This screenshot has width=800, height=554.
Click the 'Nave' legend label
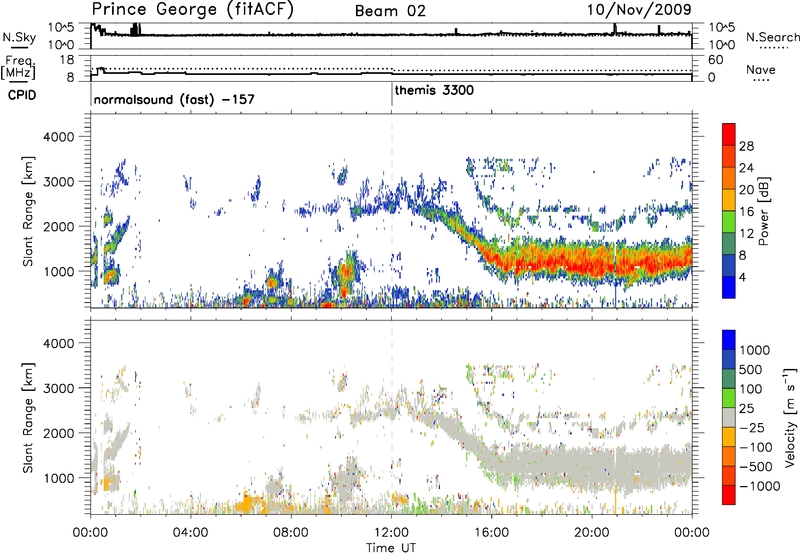(x=761, y=69)
